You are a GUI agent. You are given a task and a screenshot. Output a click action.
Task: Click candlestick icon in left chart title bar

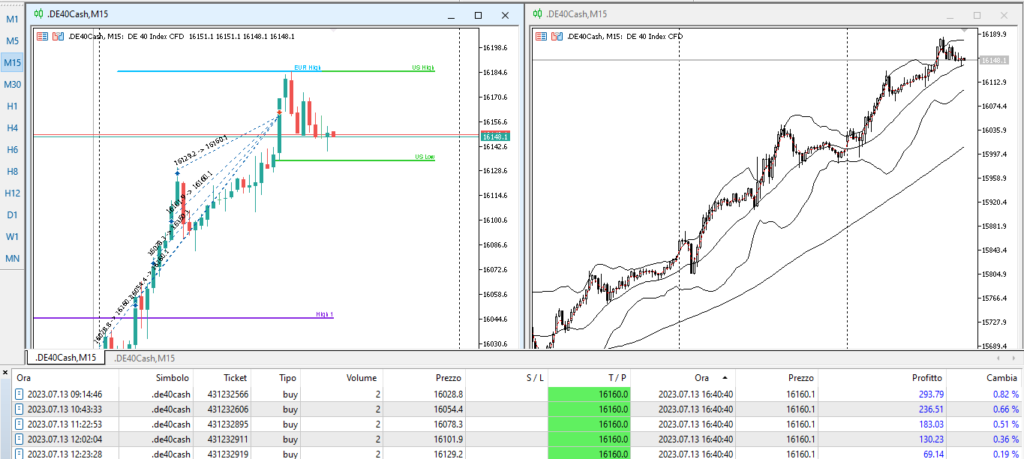coord(39,14)
